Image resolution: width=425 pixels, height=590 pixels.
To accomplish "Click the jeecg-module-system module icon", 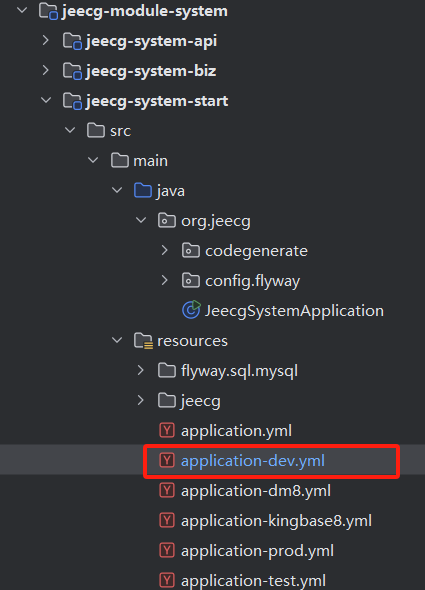I will (x=49, y=11).
